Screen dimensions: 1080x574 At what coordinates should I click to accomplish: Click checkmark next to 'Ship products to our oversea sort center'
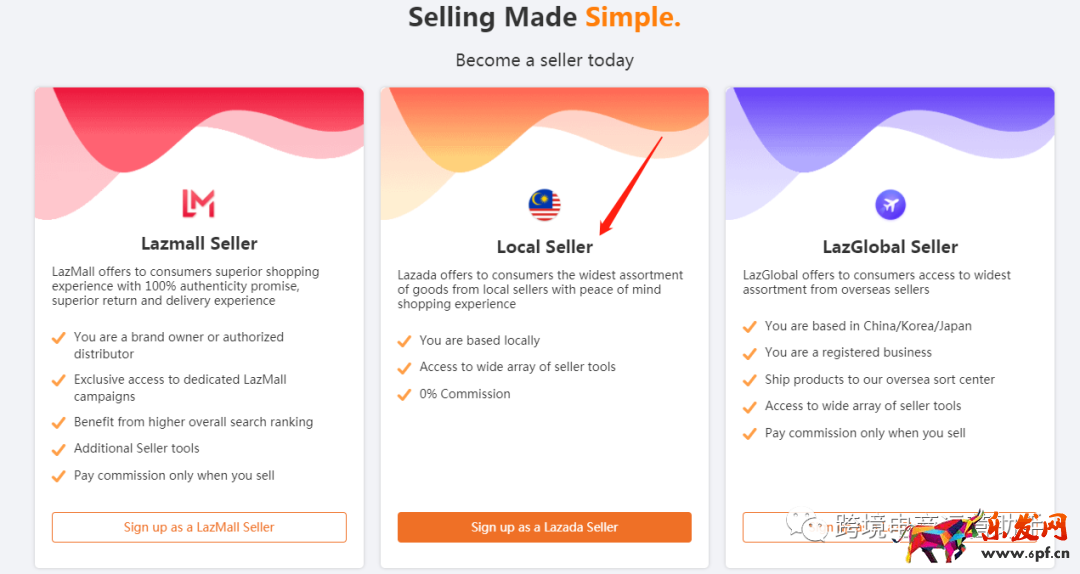749,380
